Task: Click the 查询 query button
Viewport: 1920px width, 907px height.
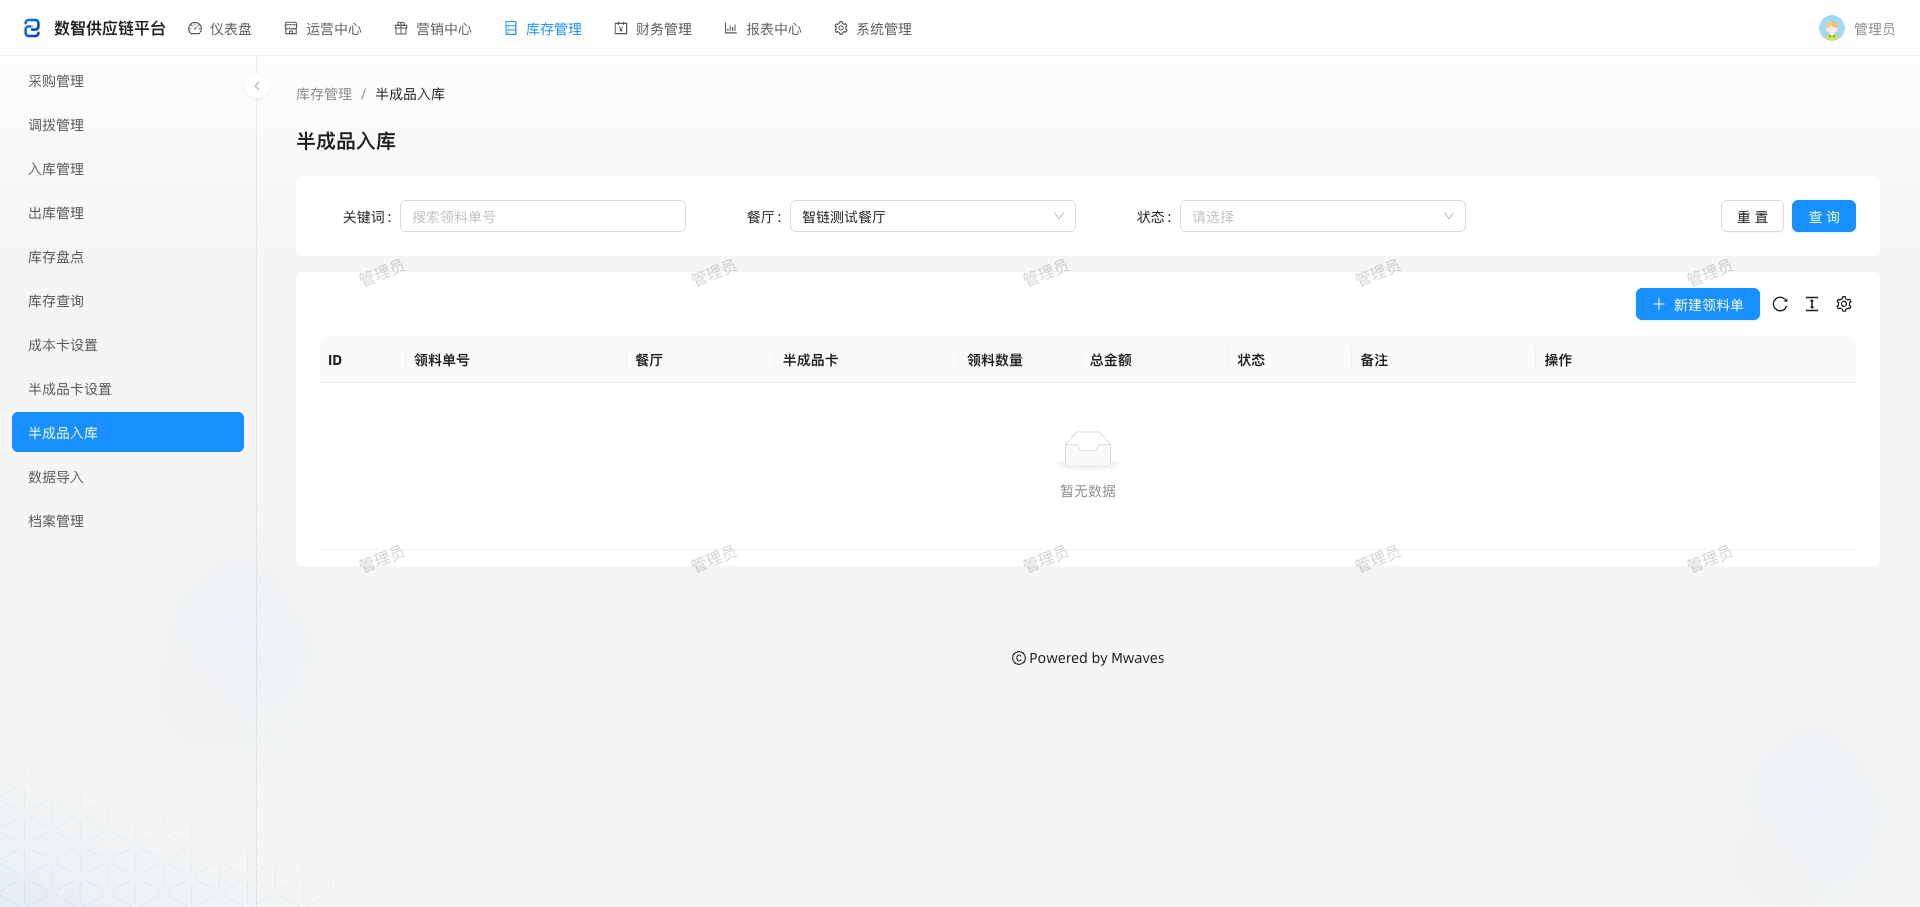Action: (1824, 216)
